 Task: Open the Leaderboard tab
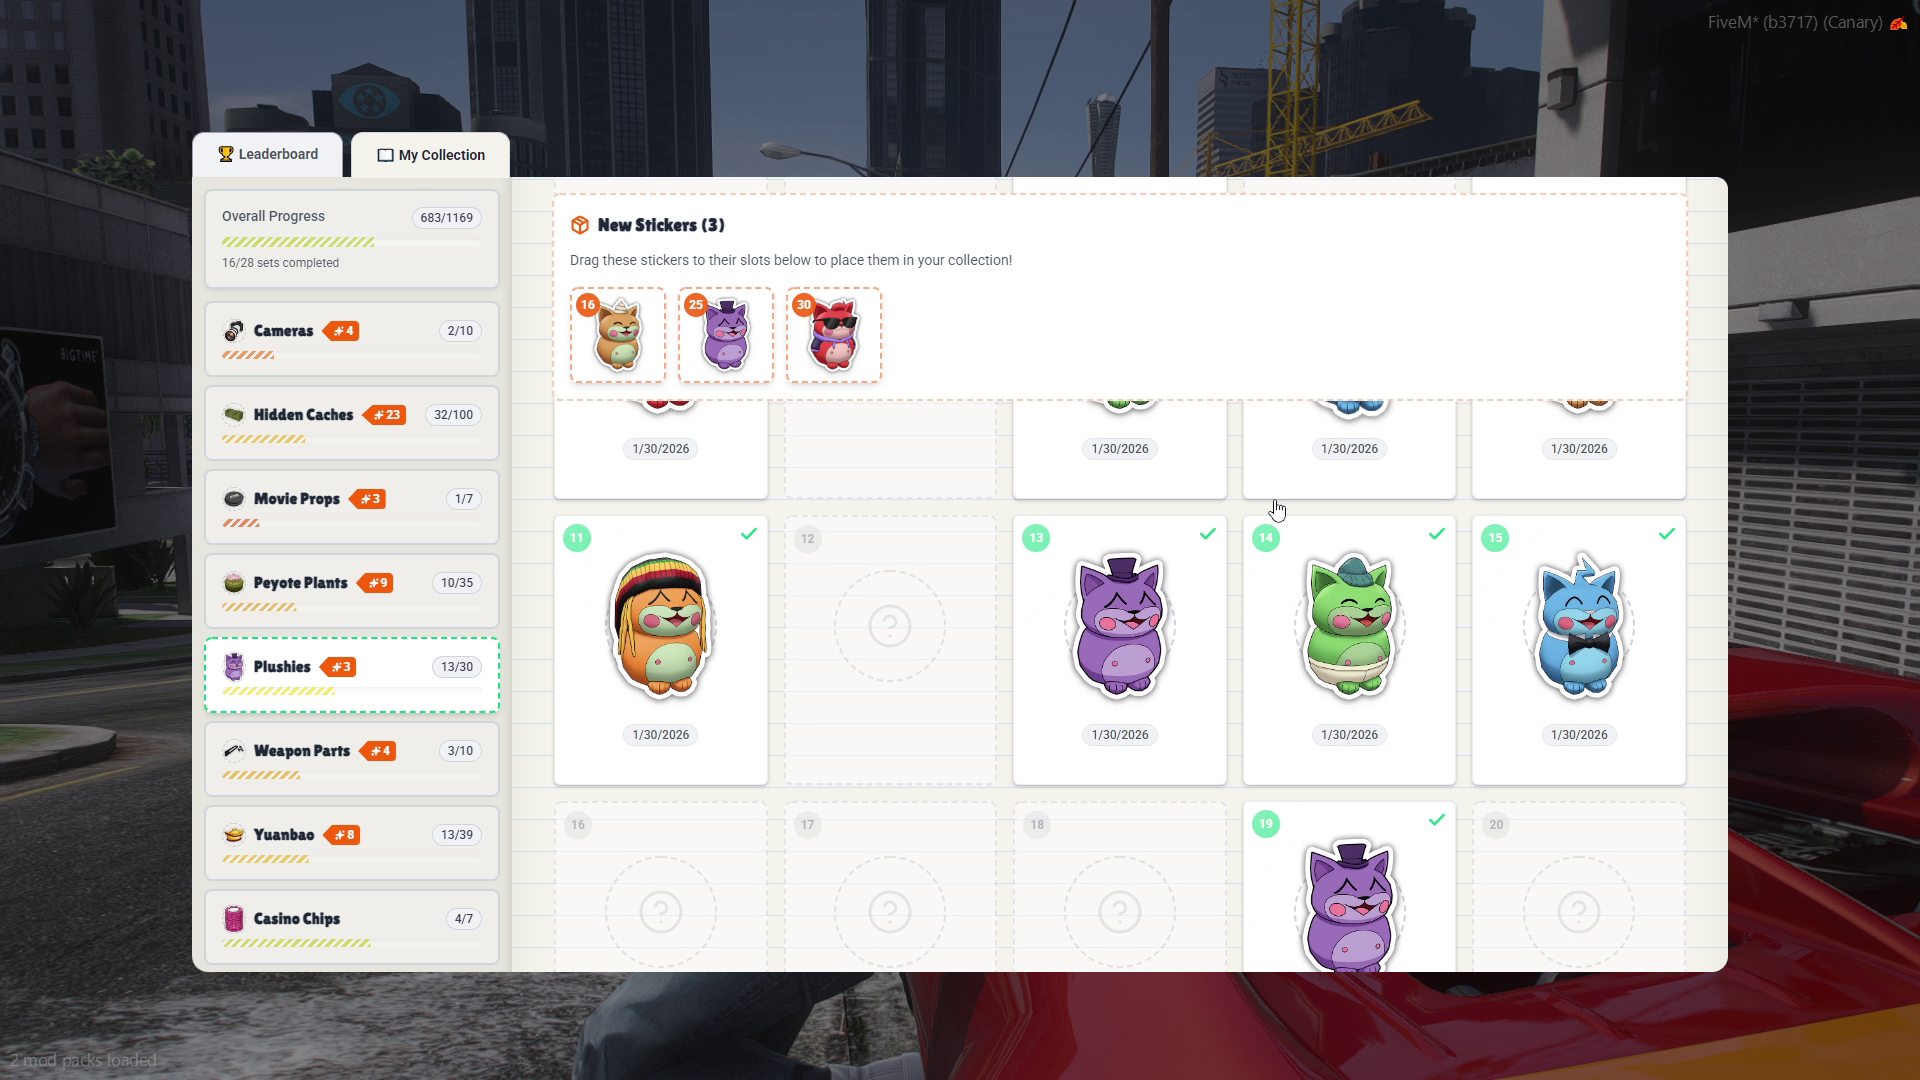click(268, 154)
